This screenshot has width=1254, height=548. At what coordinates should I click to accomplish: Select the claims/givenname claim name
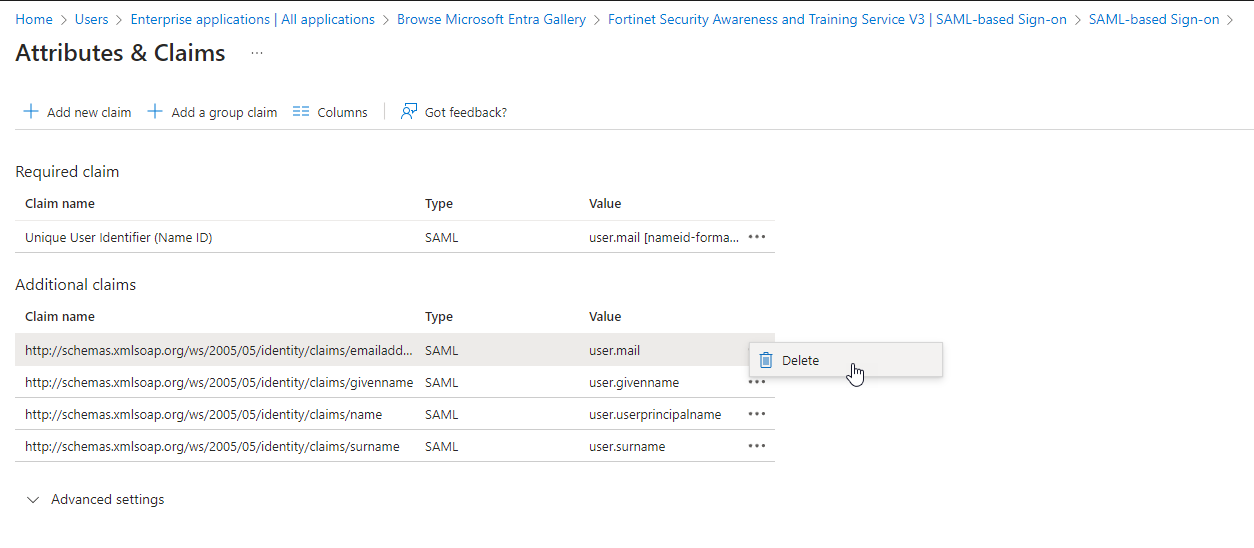coord(219,382)
